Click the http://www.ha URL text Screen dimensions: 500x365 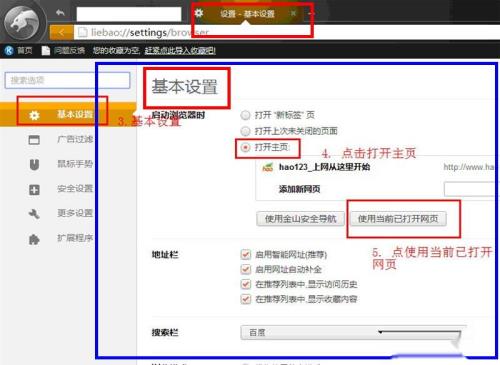[469, 167]
